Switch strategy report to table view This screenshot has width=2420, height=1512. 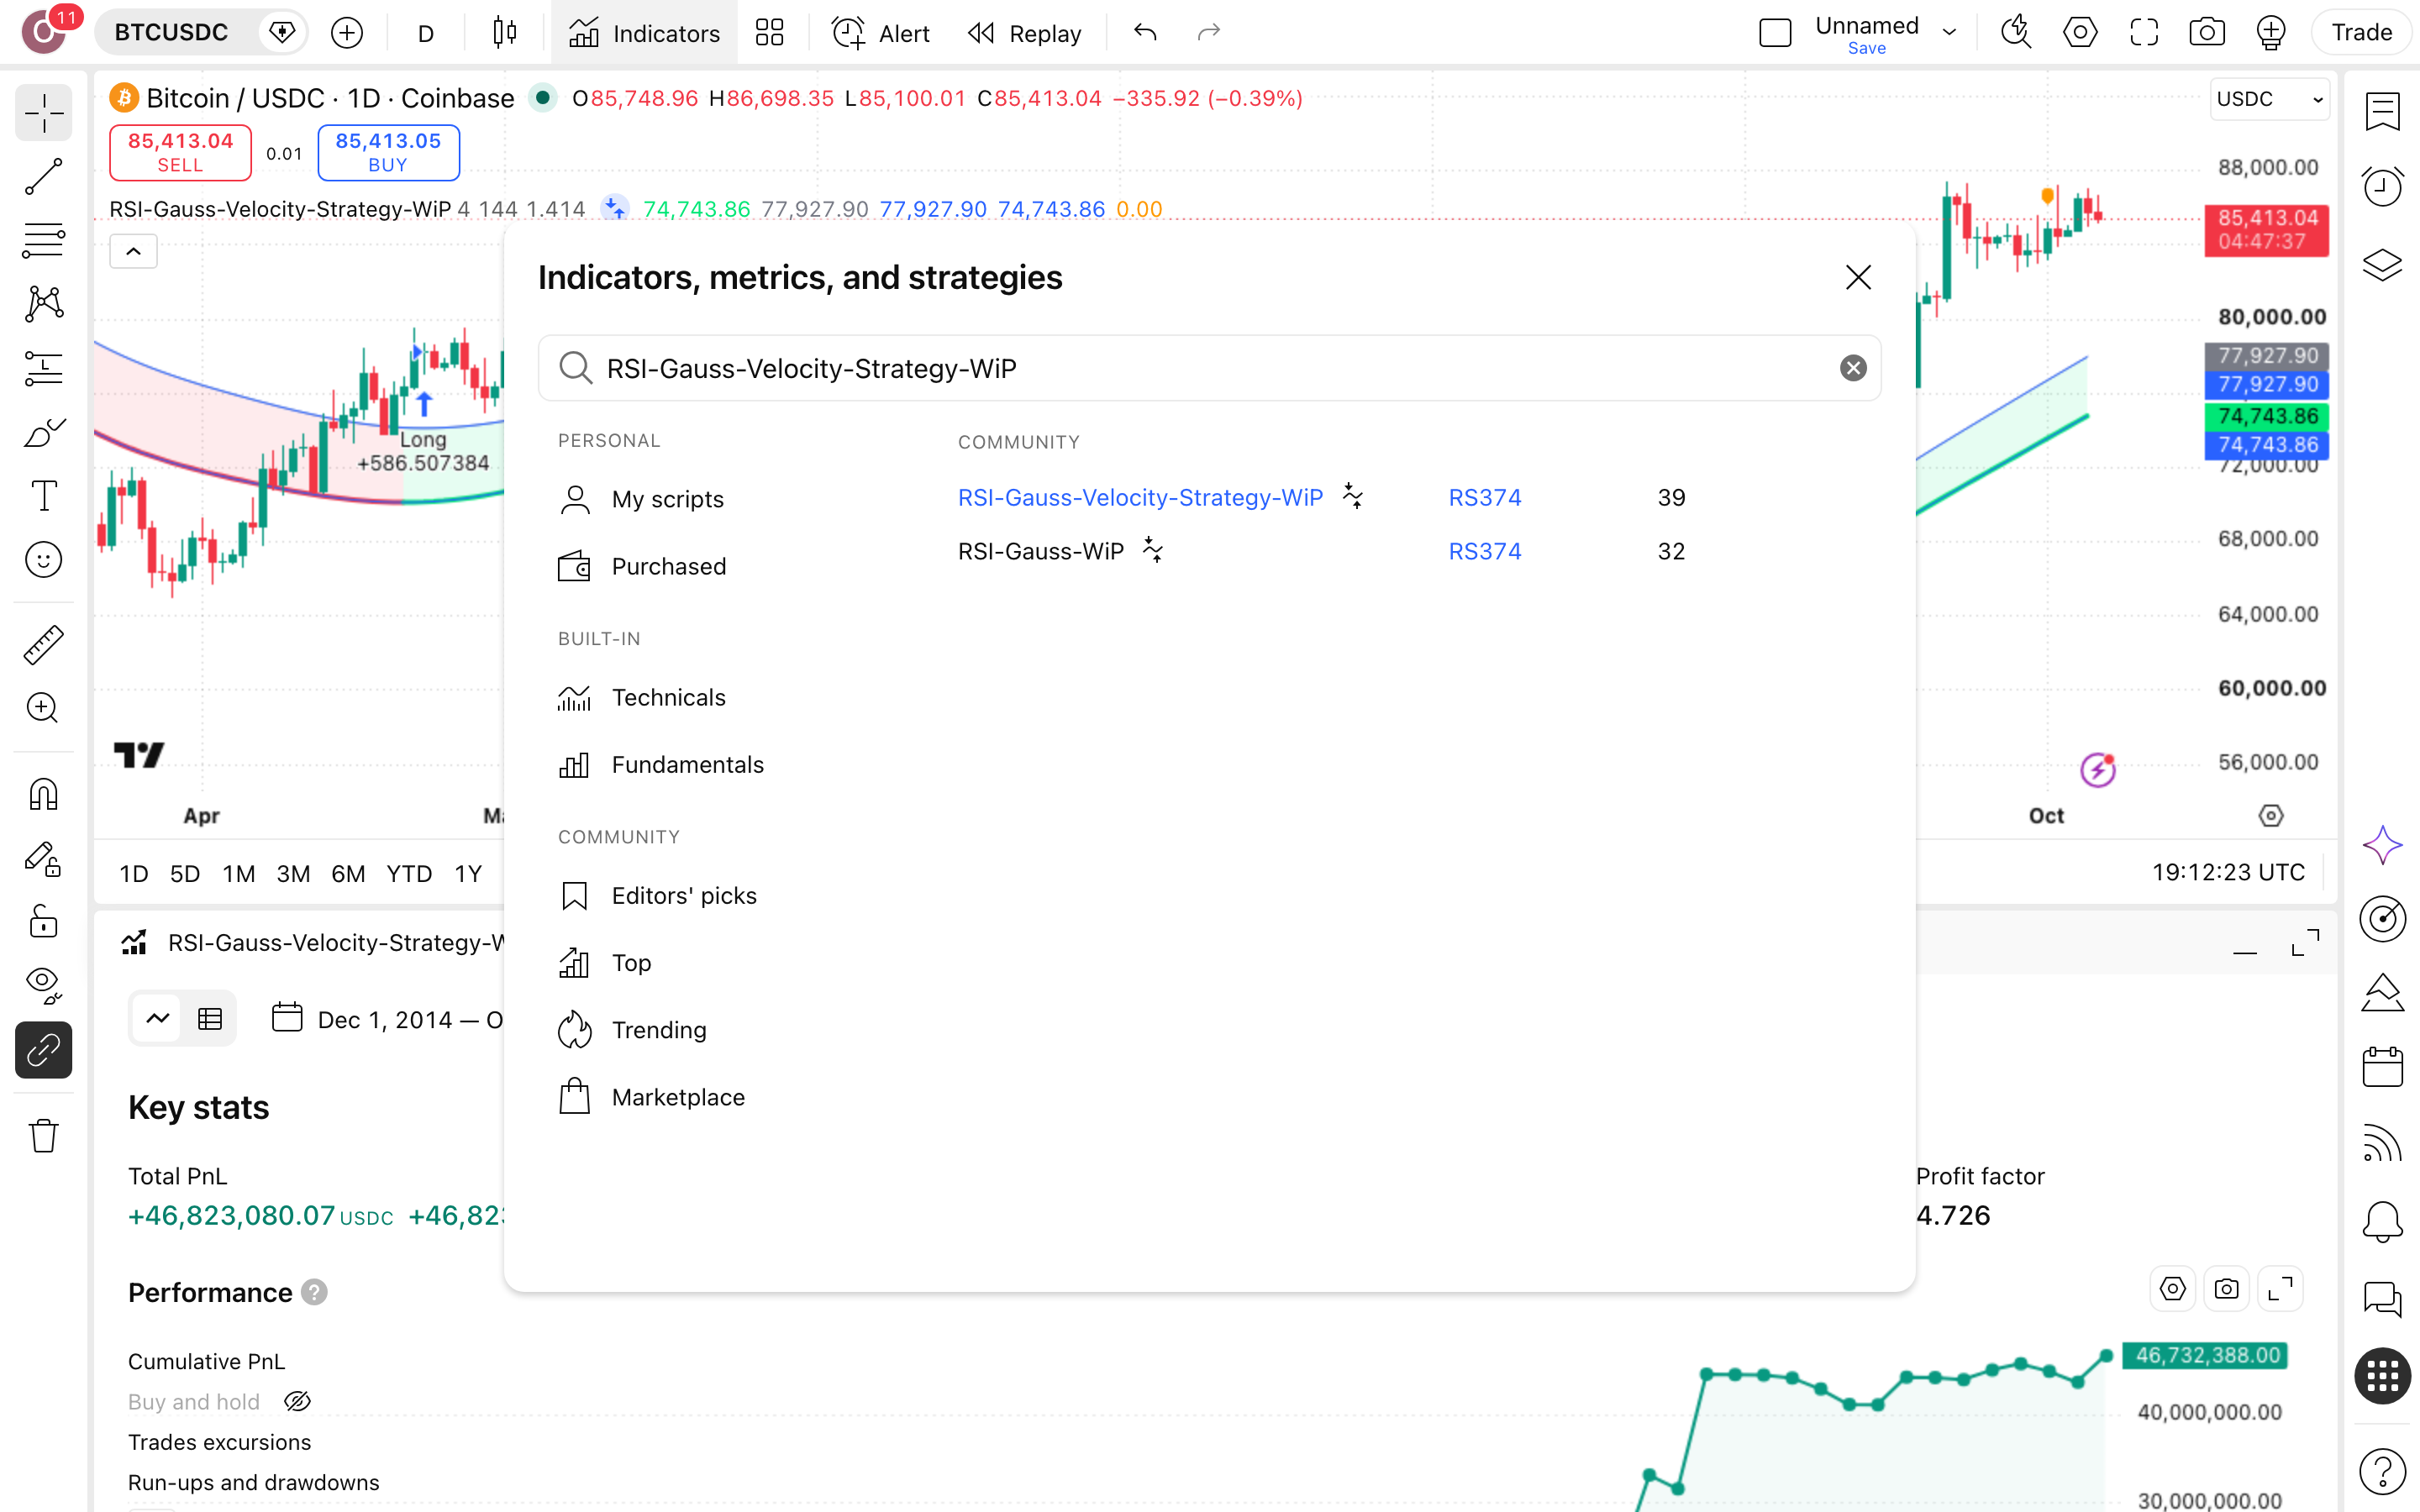pyautogui.click(x=210, y=1019)
